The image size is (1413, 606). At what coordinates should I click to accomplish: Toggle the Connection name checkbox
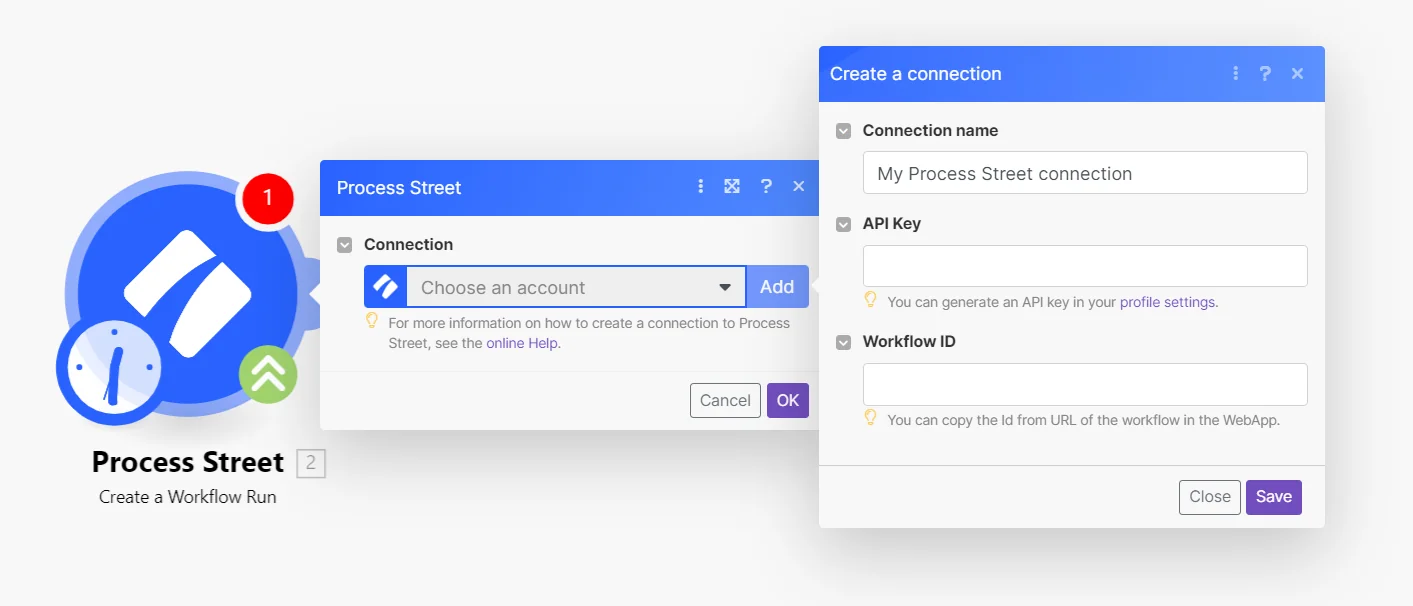click(x=844, y=131)
